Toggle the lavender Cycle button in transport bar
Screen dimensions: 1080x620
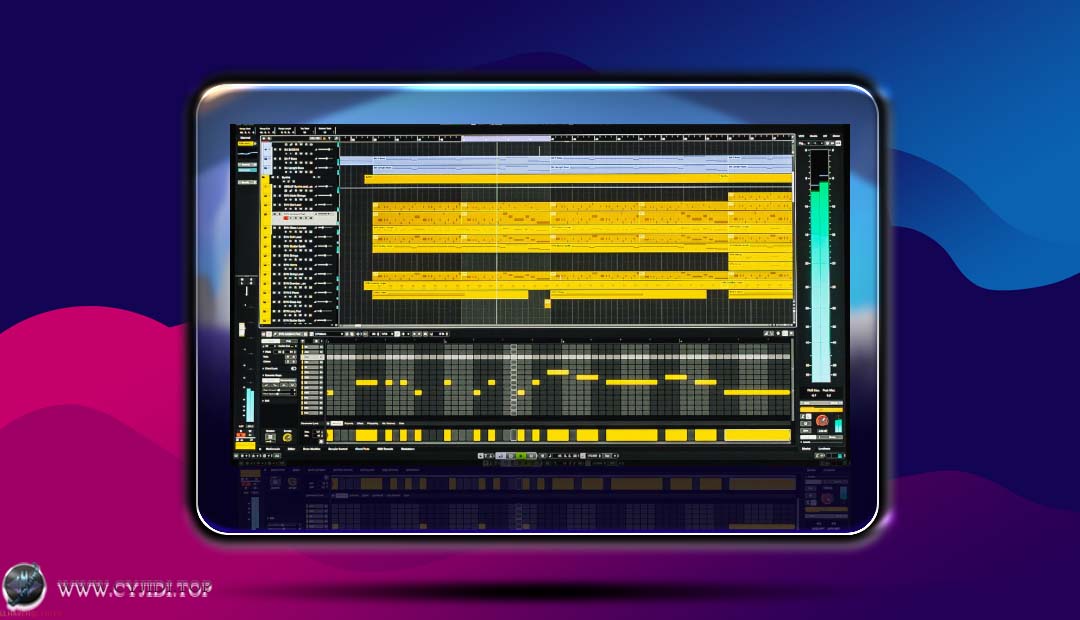501,456
